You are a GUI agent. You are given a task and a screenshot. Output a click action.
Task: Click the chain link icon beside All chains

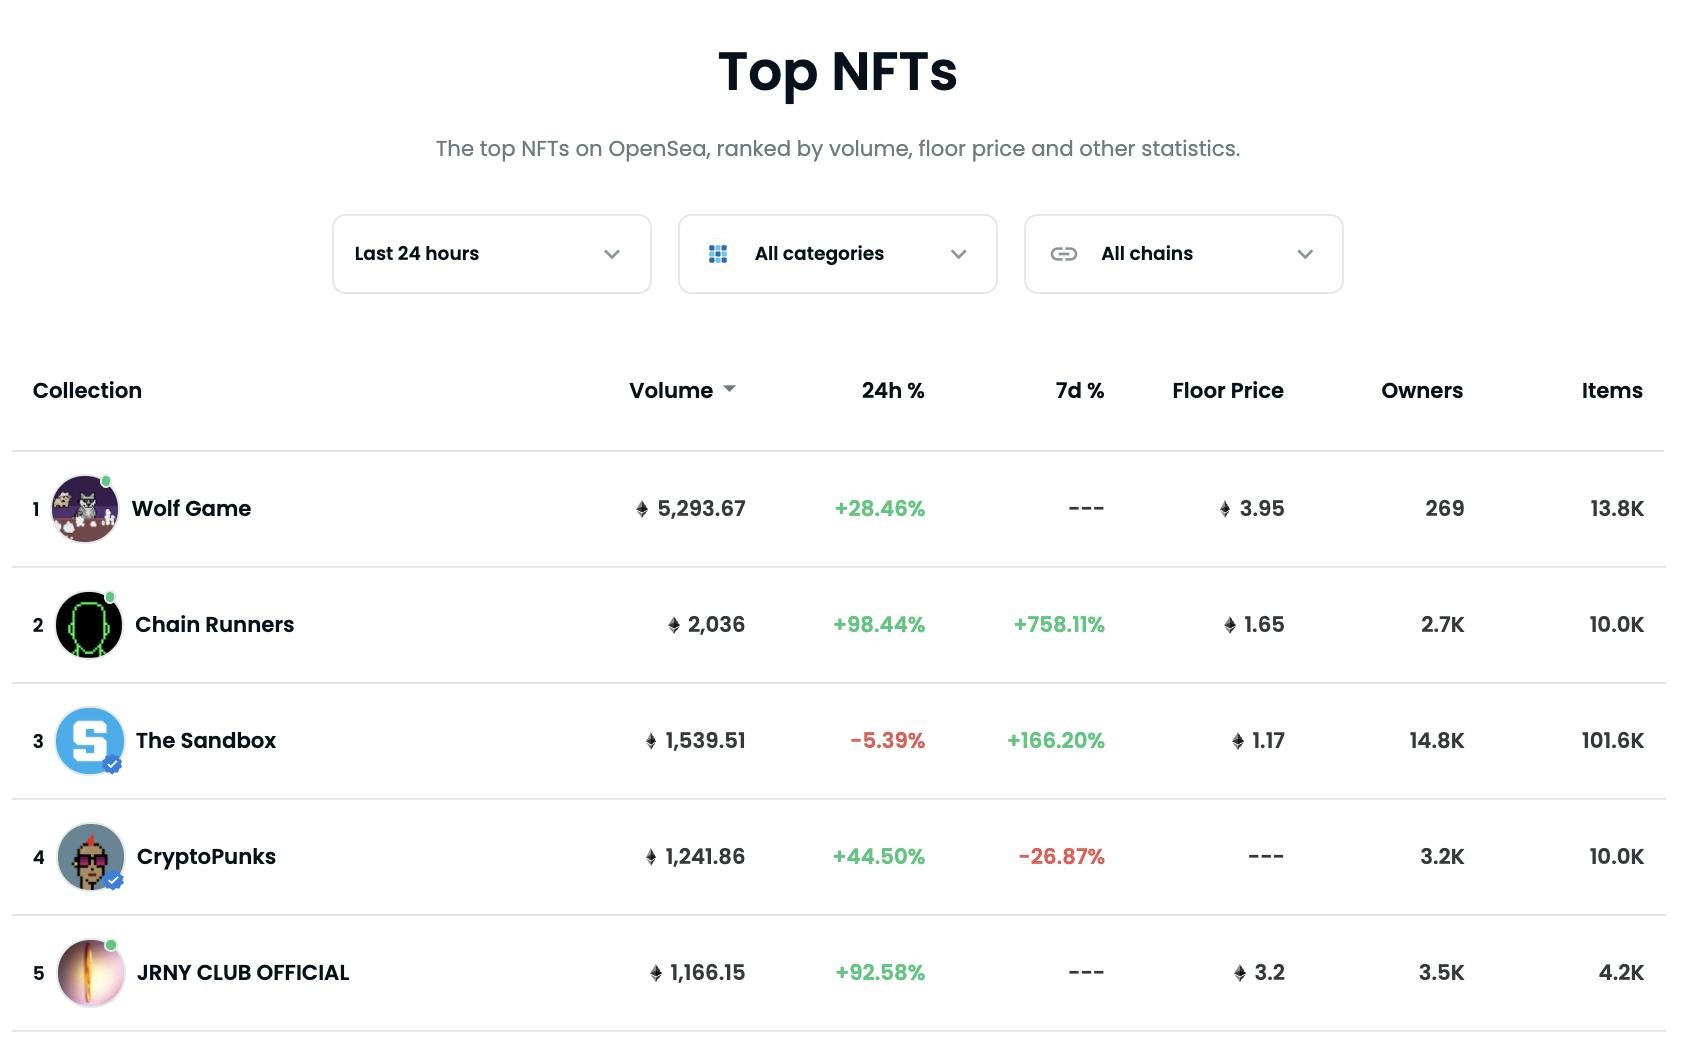pyautogui.click(x=1064, y=254)
